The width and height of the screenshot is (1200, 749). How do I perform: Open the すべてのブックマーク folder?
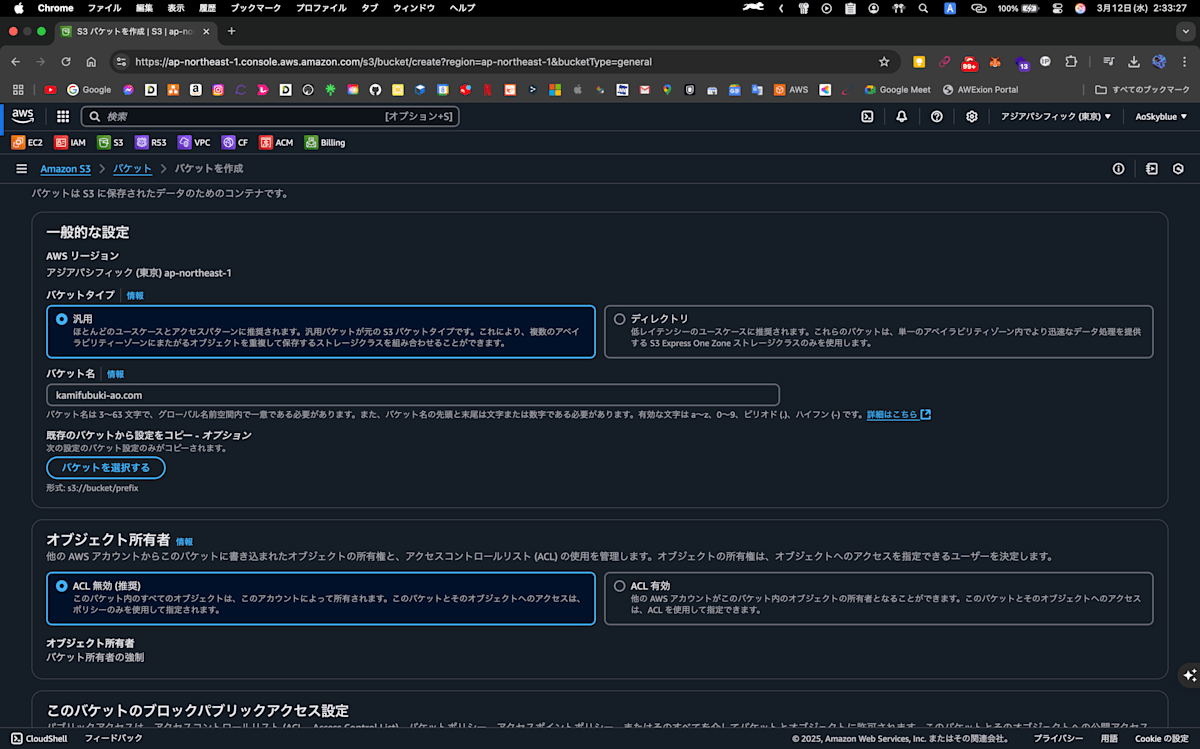[x=1142, y=90]
